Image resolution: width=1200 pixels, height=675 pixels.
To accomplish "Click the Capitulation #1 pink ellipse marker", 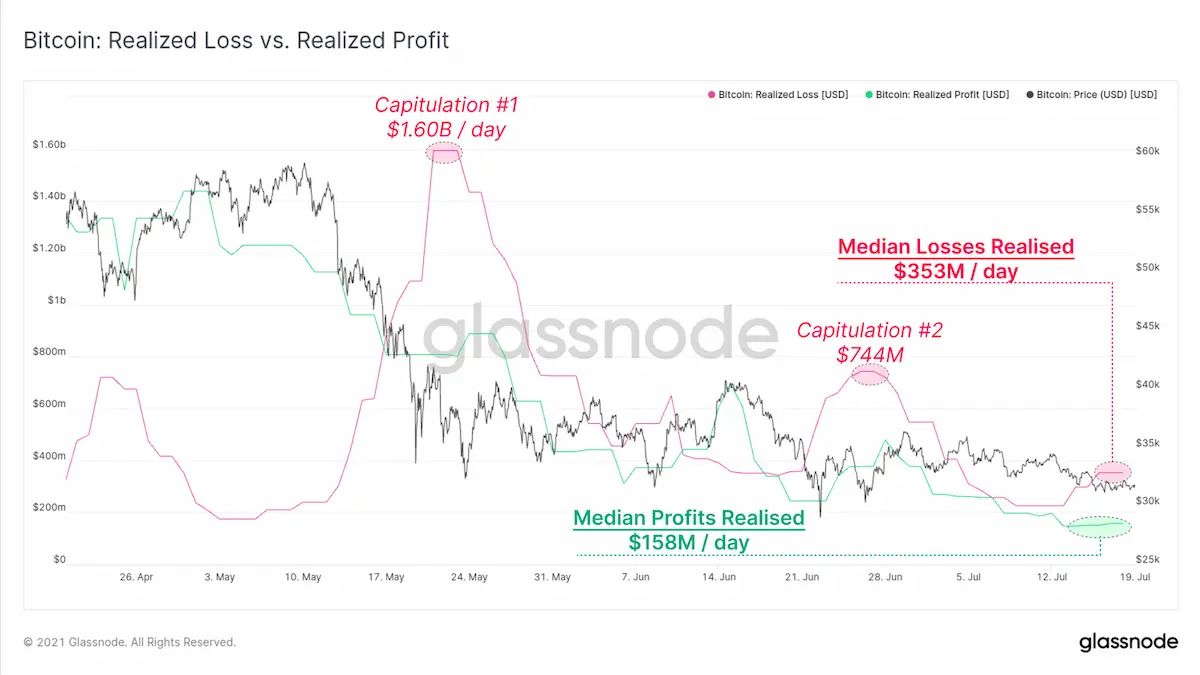I will (444, 152).
